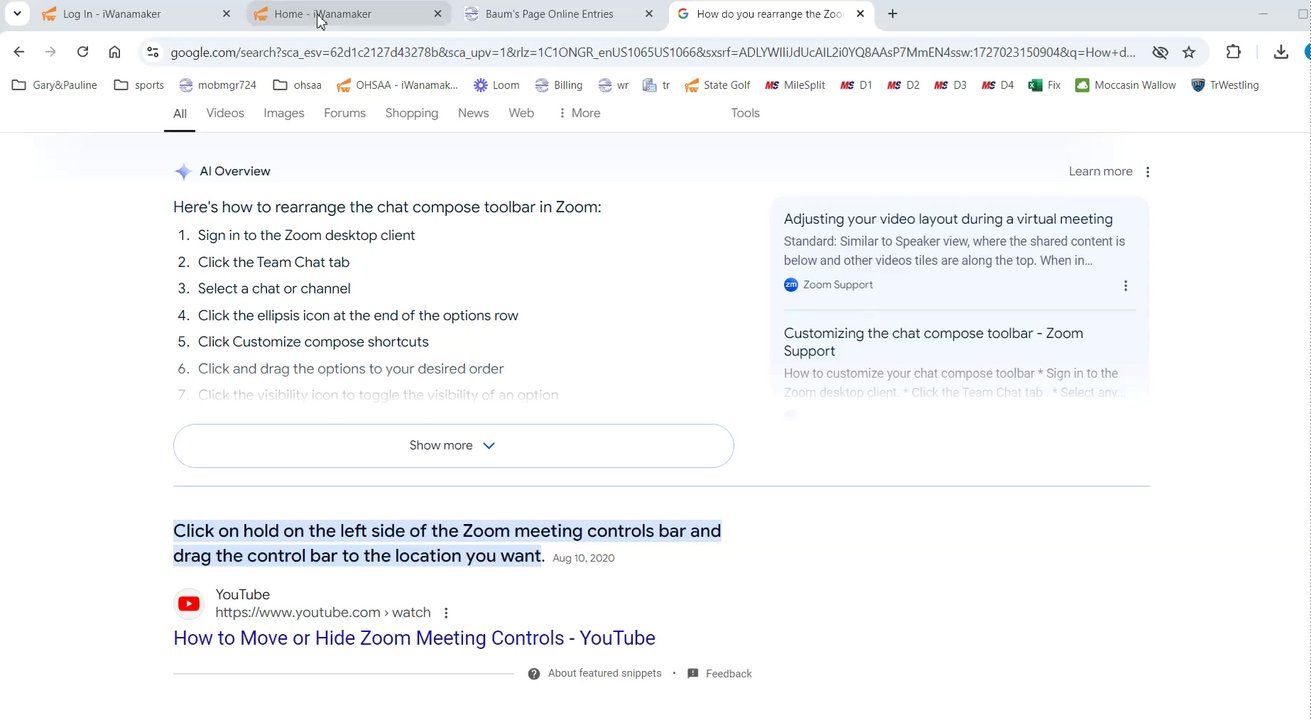Viewport: 1311px width, 720px height.
Task: Go back to the previous page
Action: [x=19, y=52]
